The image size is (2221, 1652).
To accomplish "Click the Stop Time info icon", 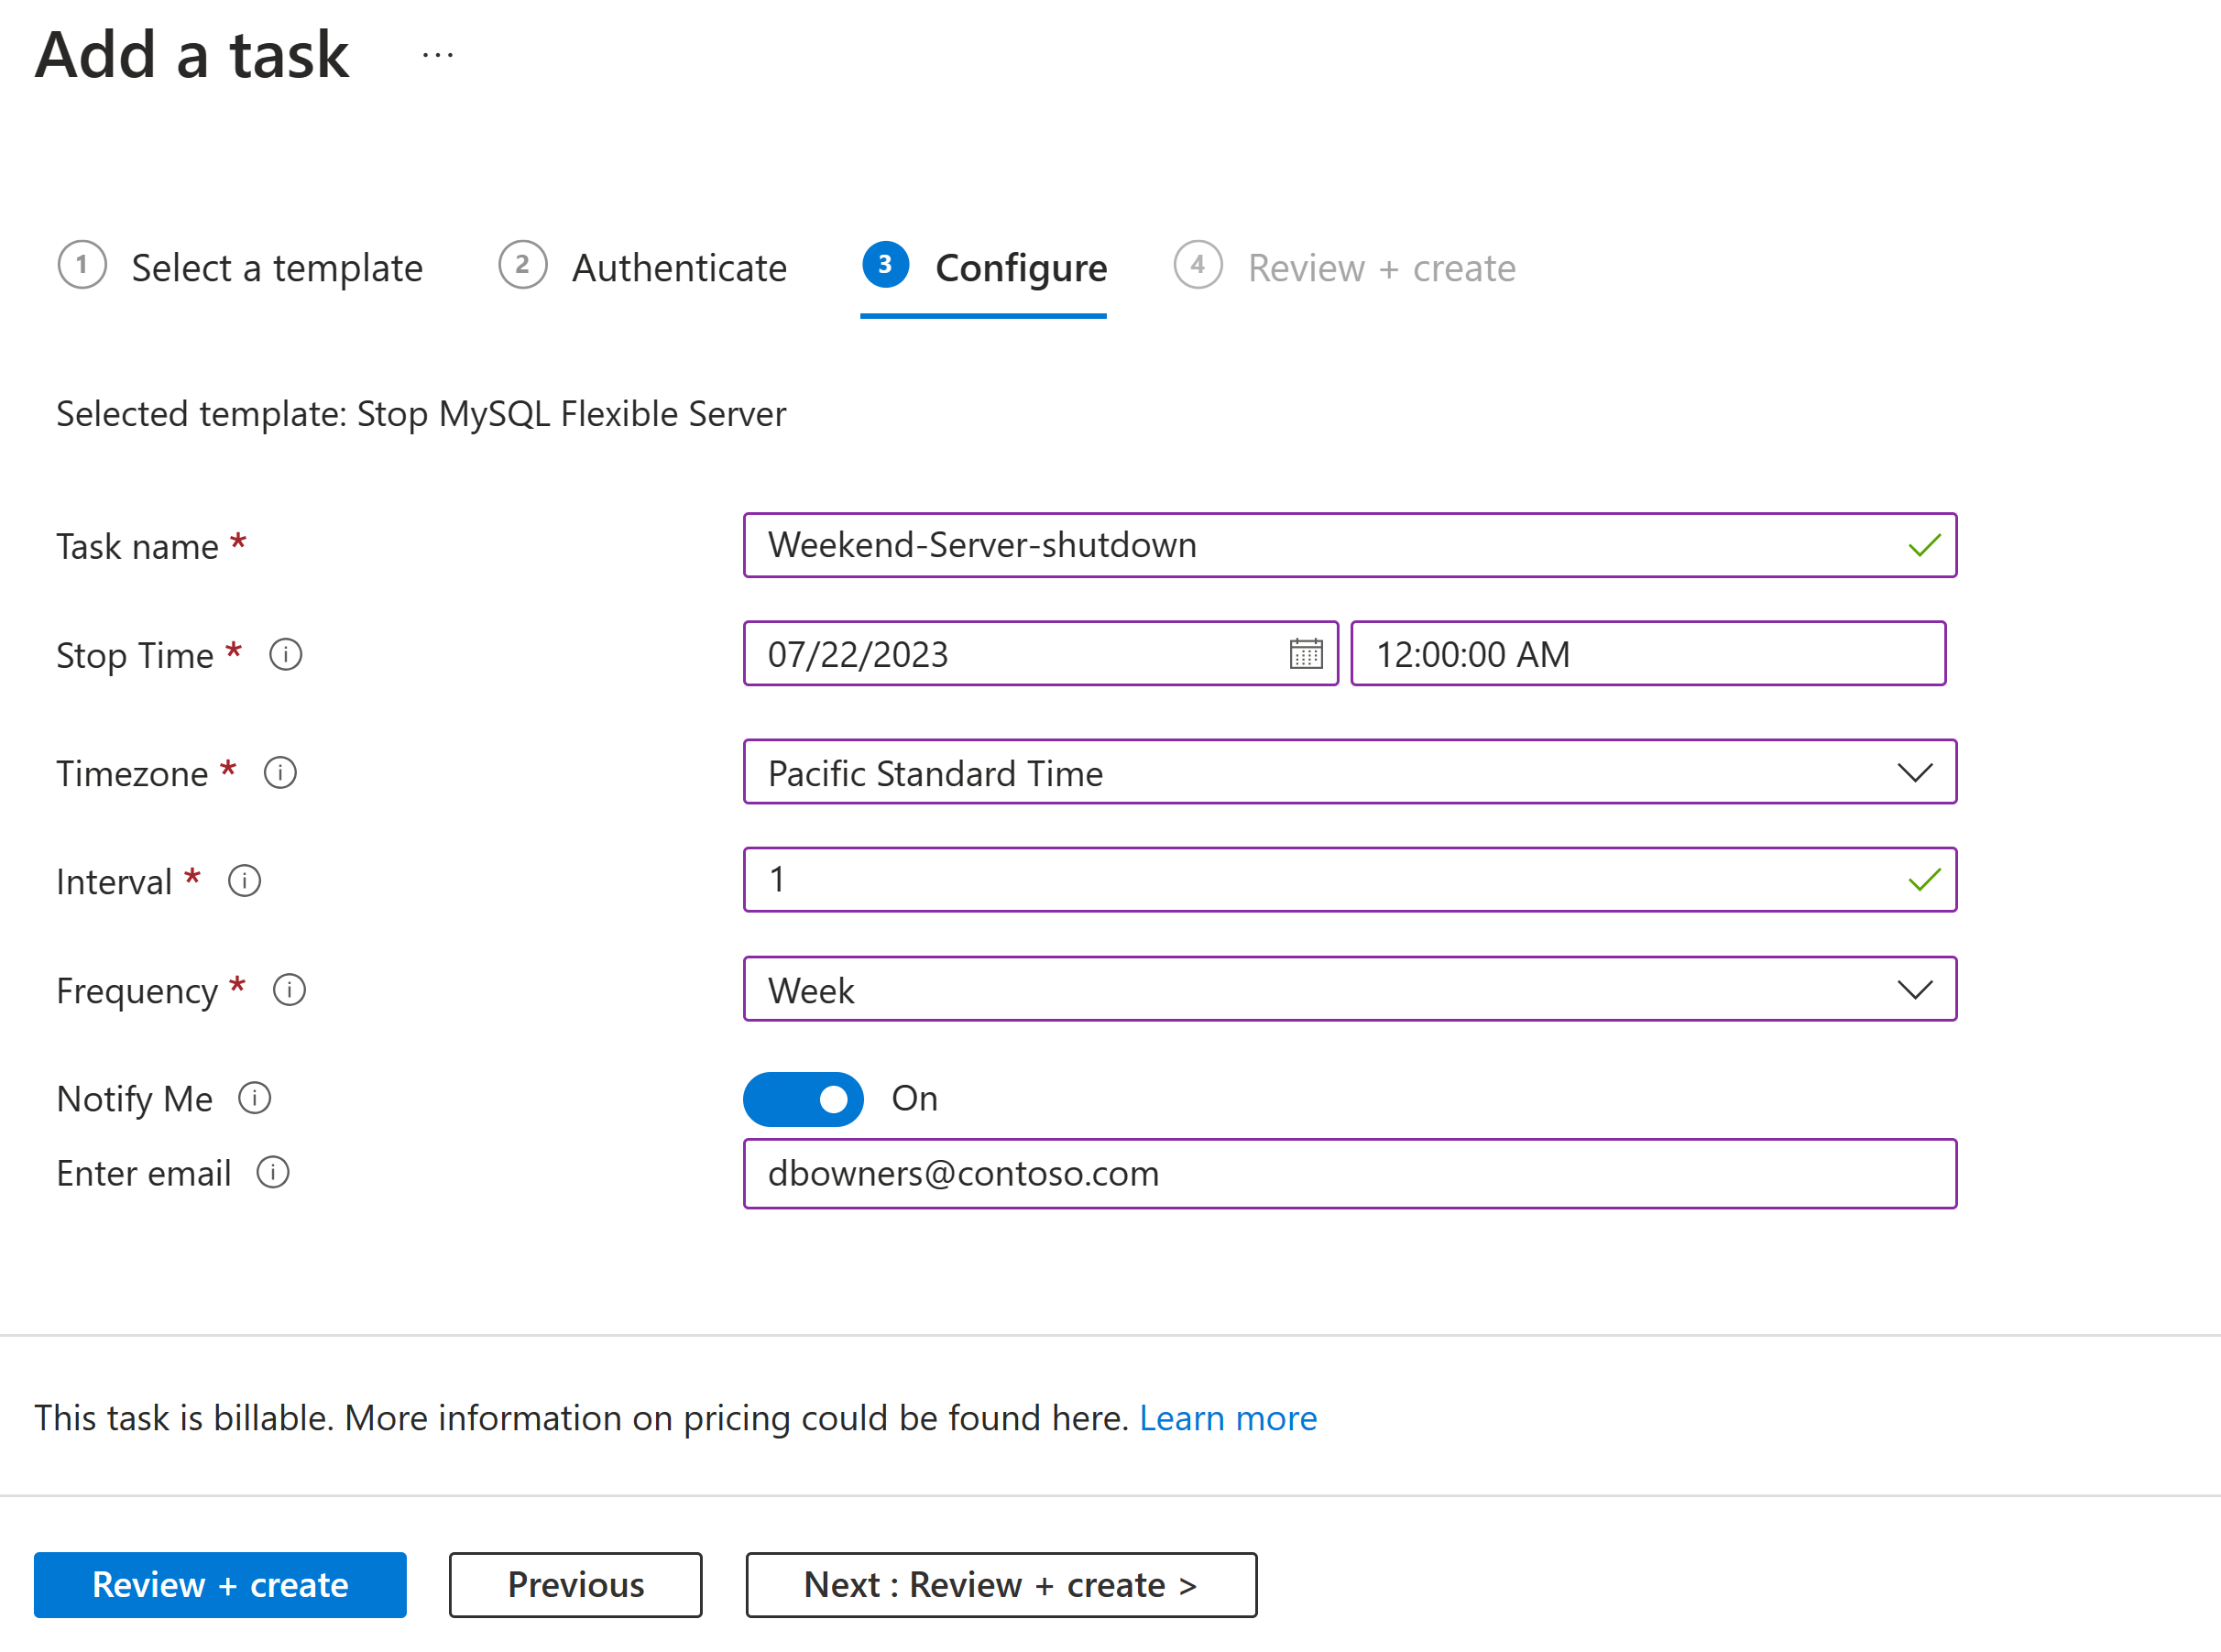I will (286, 654).
